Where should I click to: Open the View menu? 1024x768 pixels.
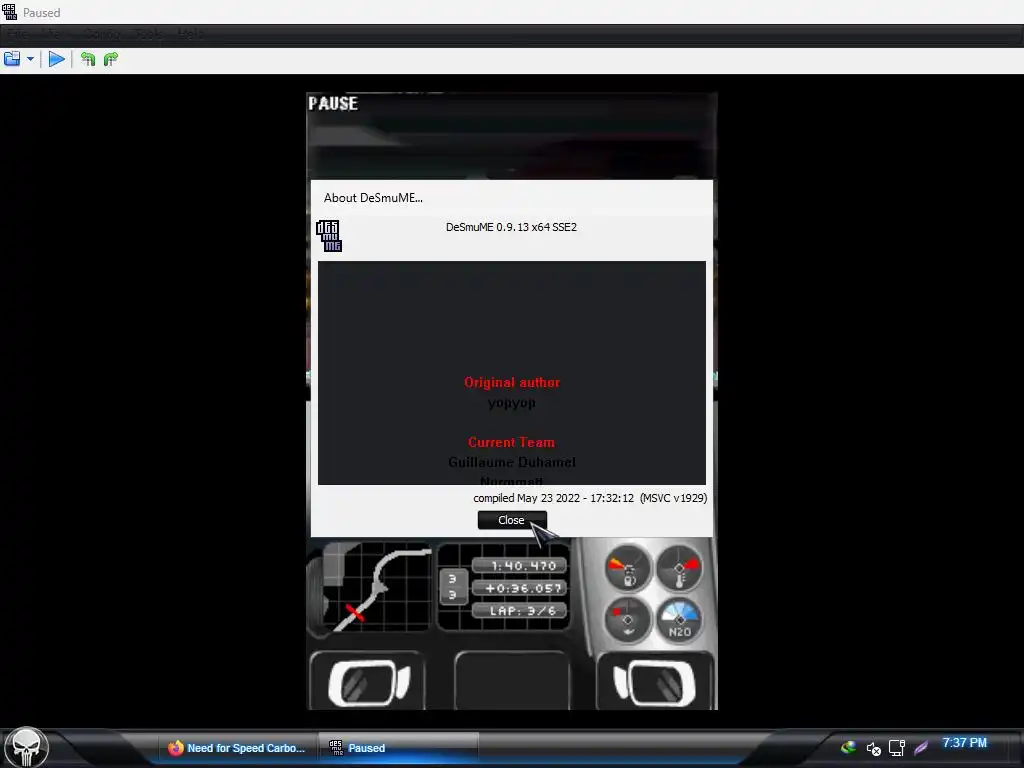click(51, 33)
